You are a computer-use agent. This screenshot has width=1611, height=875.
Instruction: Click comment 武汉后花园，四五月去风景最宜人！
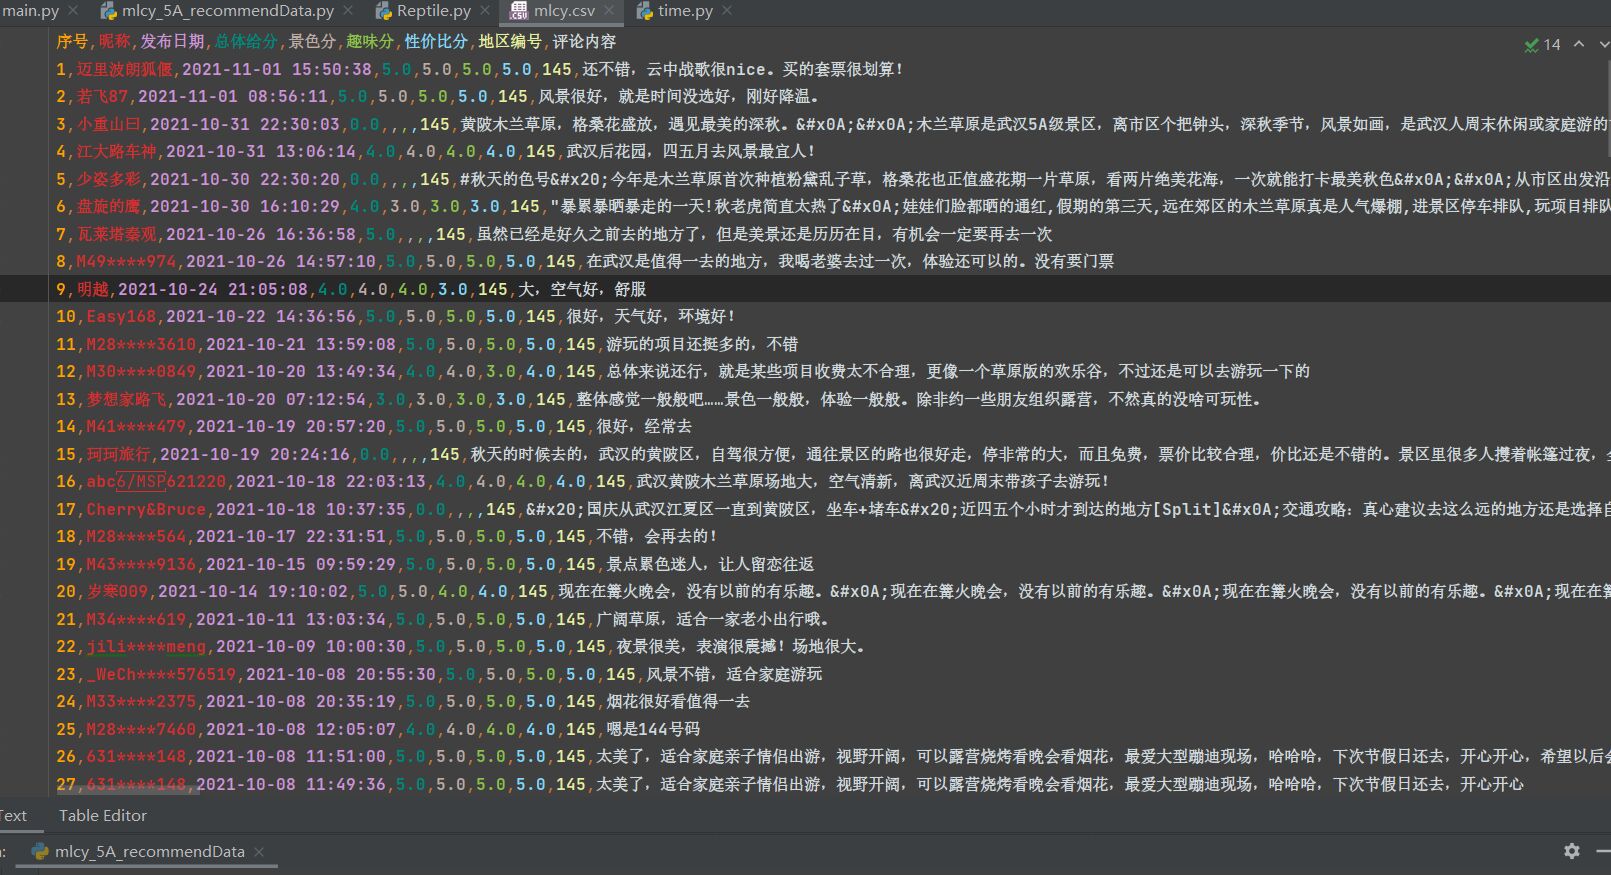coord(691,151)
